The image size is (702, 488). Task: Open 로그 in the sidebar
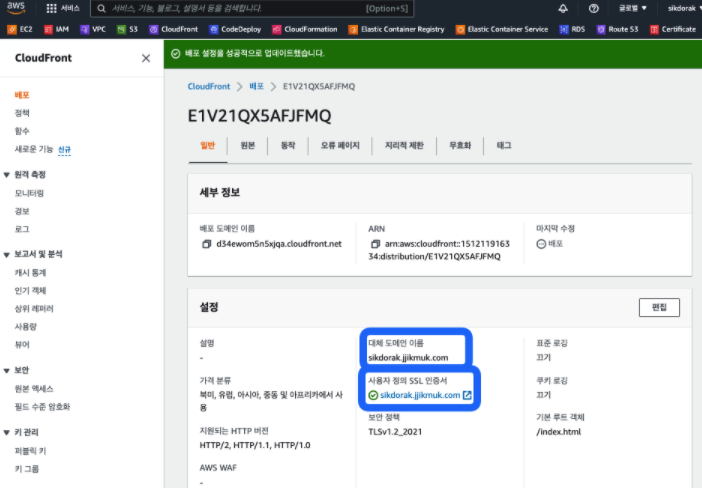pyautogui.click(x=22, y=229)
